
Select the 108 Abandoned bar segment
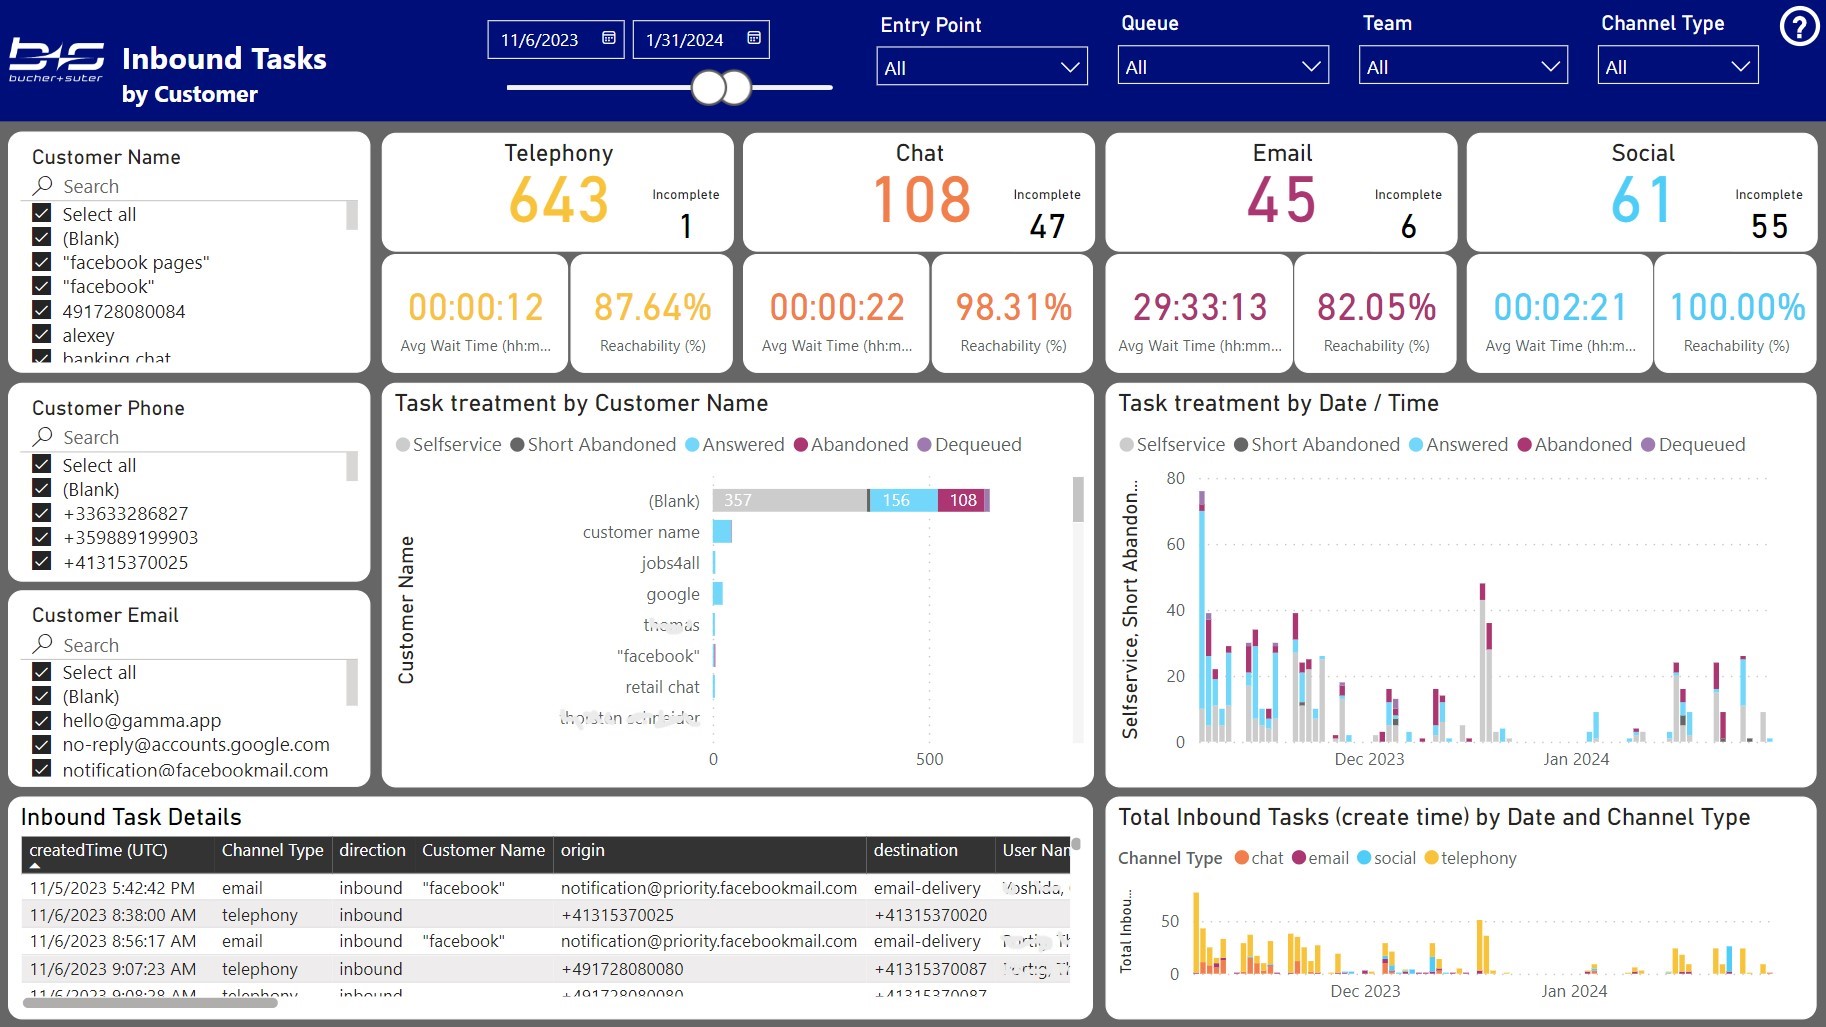(x=961, y=500)
